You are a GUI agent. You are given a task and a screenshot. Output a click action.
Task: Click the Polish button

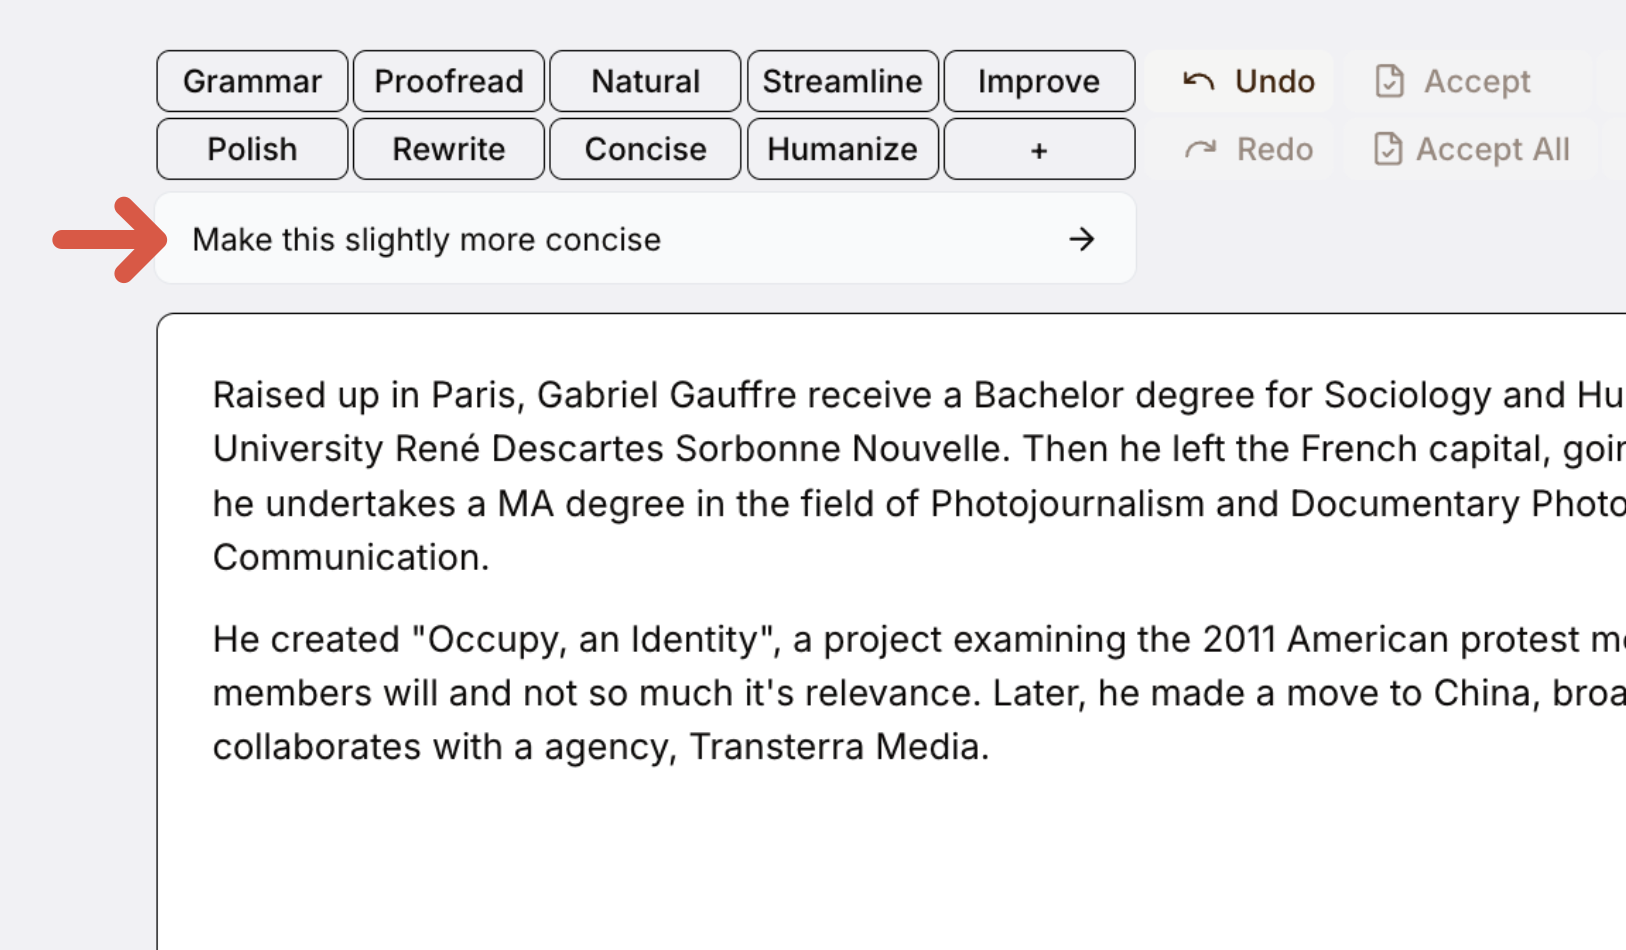pyautogui.click(x=252, y=149)
